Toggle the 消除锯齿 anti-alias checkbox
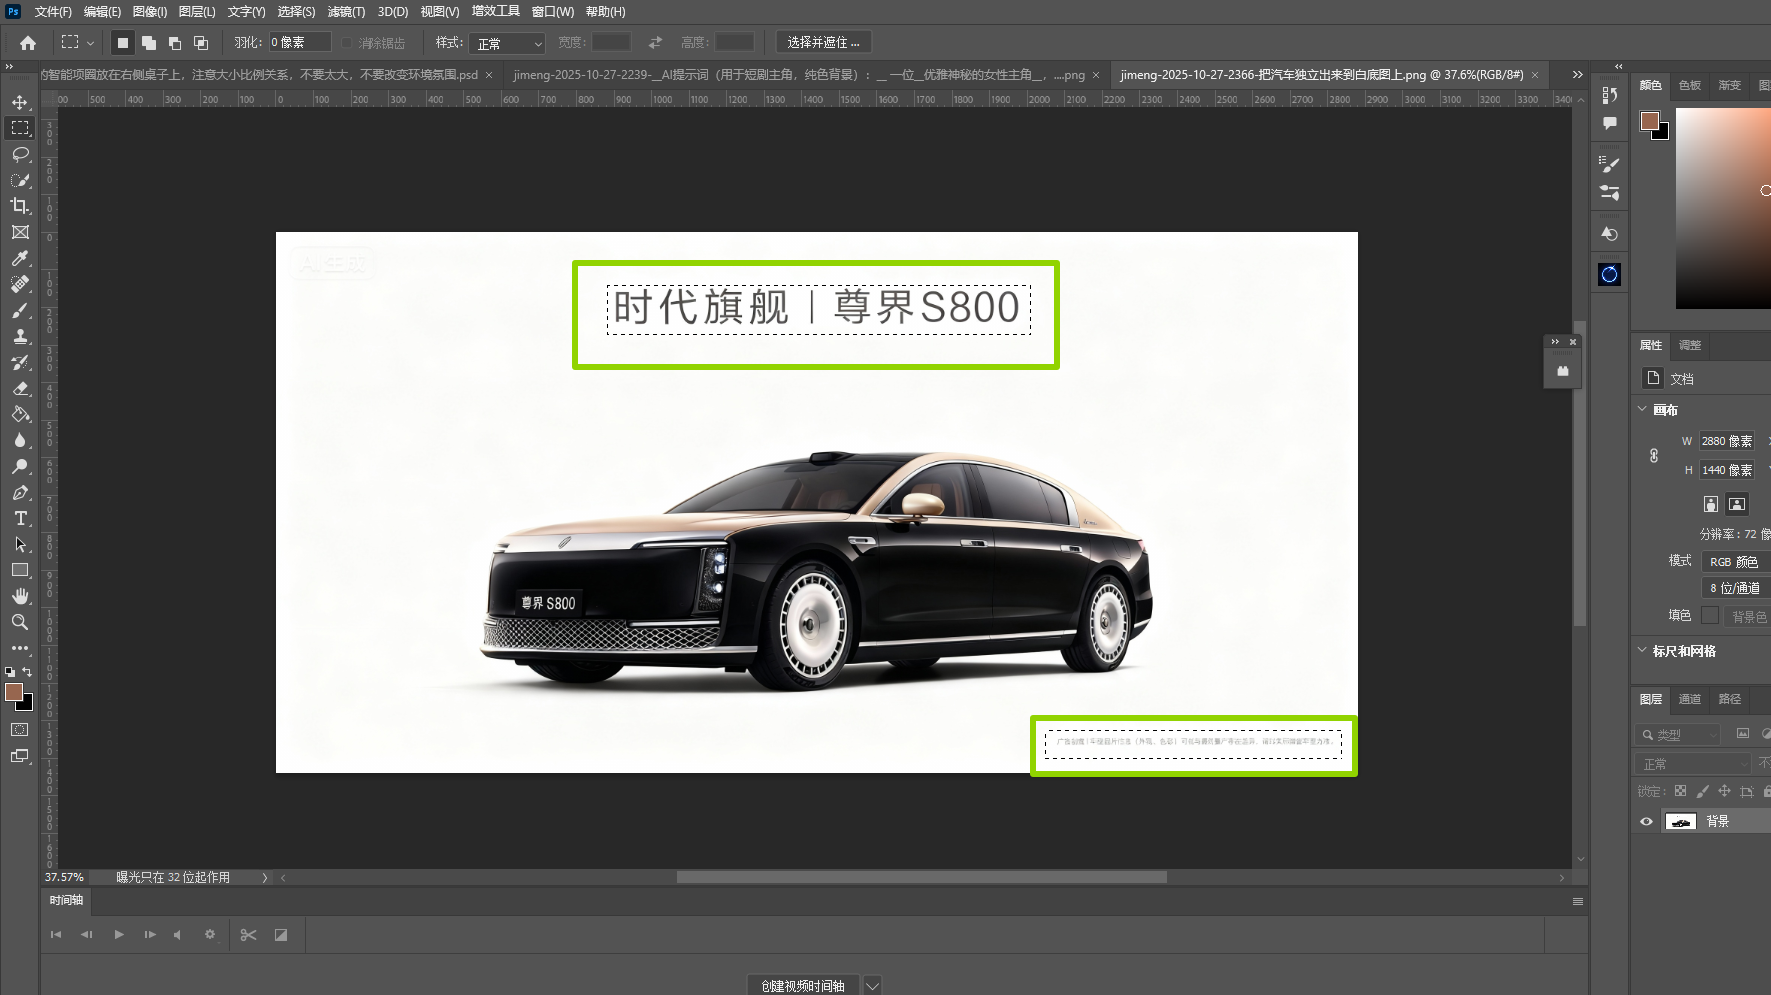The width and height of the screenshot is (1771, 995). pos(347,43)
